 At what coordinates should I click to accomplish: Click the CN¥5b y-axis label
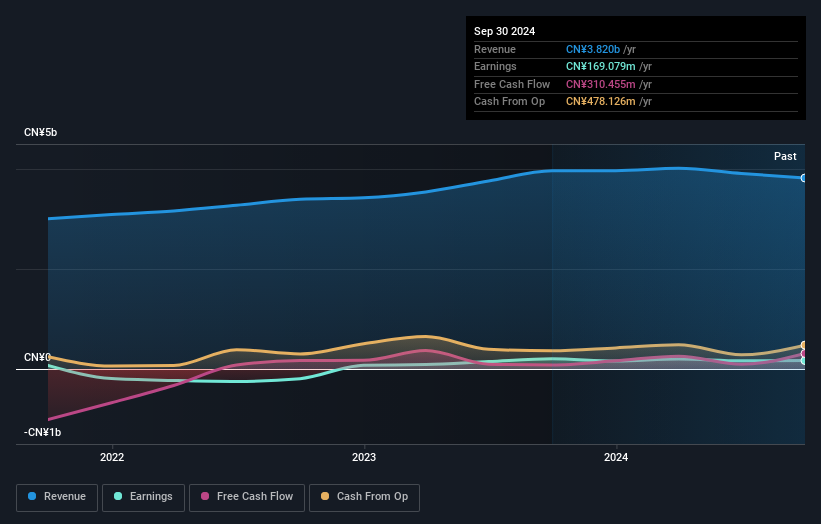[x=40, y=132]
